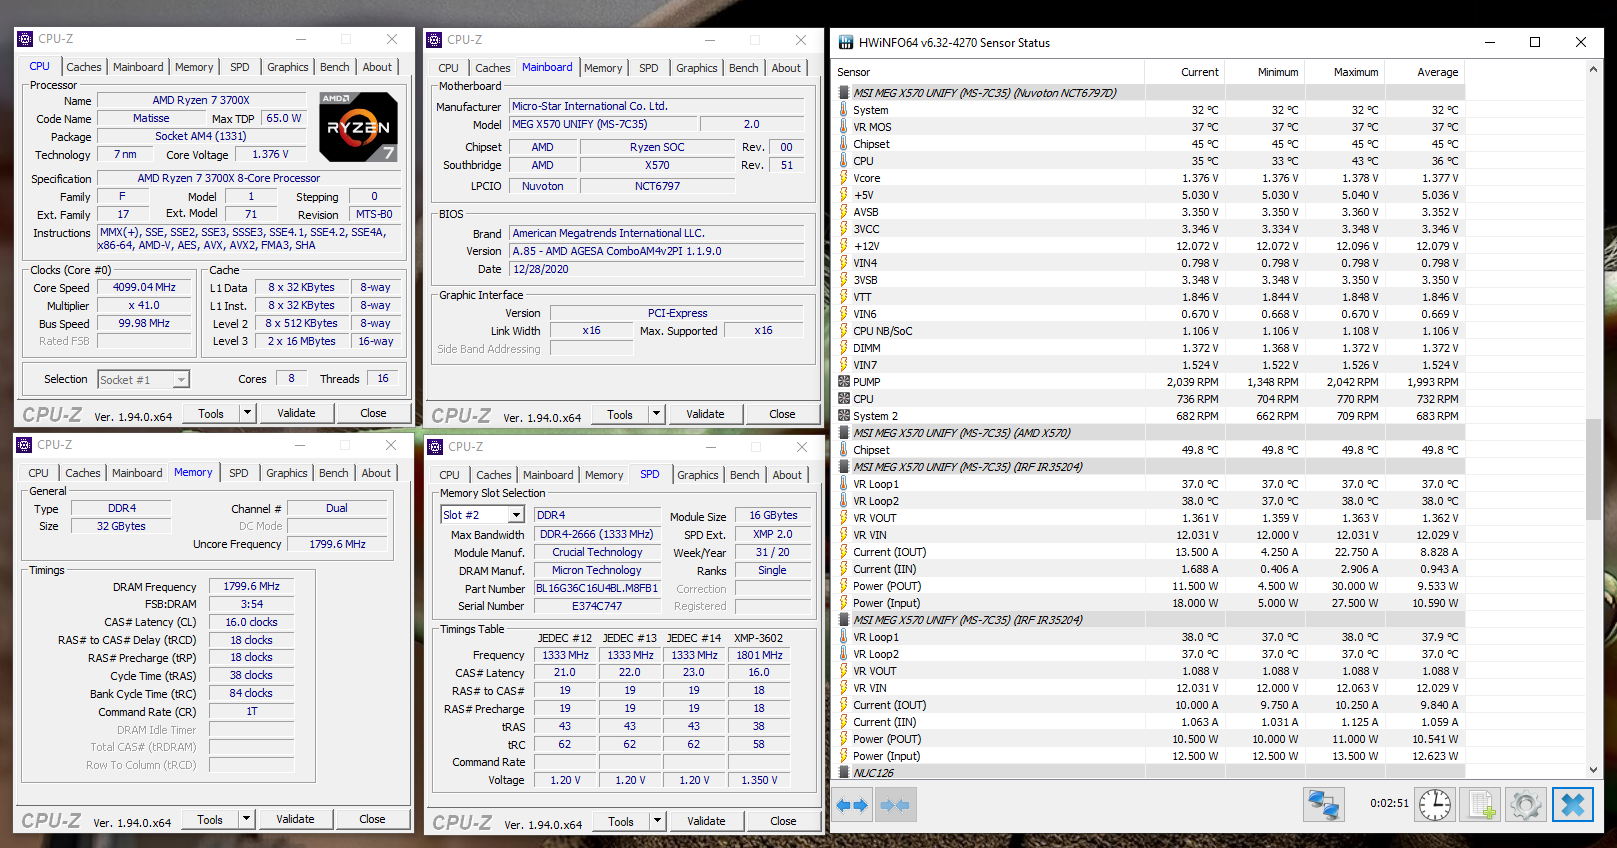Open HWiNFO remote network monitors icon

pos(1324,804)
